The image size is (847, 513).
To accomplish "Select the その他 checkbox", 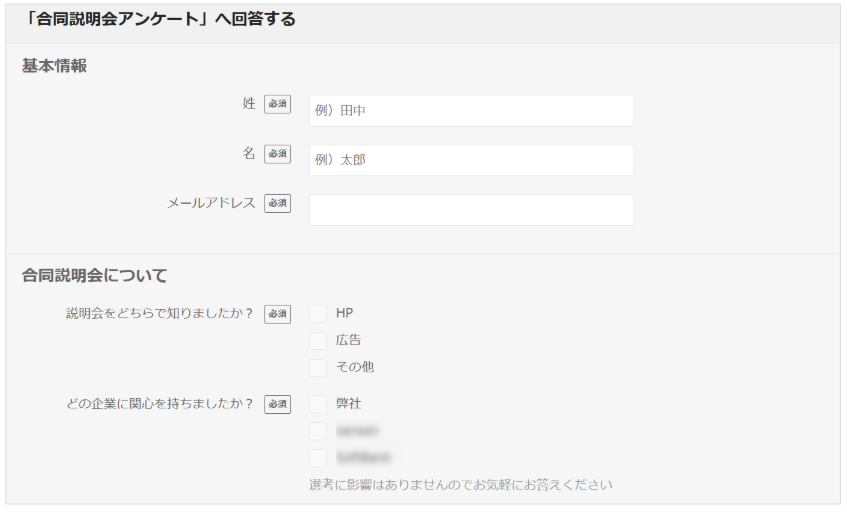I will 318,368.
